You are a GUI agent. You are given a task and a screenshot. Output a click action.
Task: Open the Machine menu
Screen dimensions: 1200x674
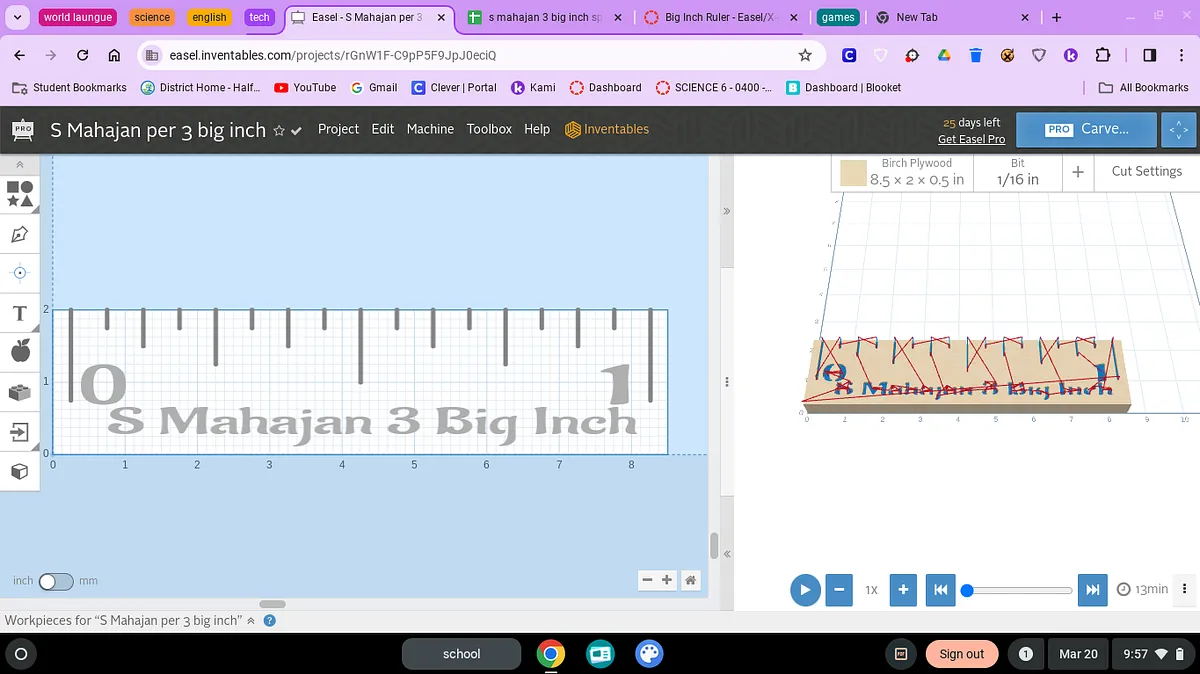[430, 129]
